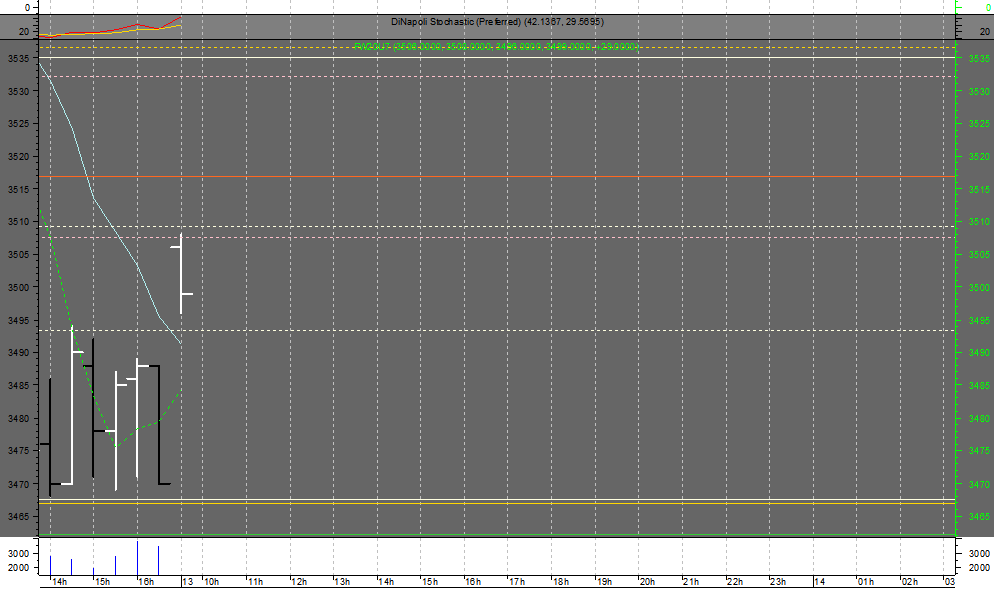
Task: Click the 17h label on the time axis
Action: pyautogui.click(x=517, y=582)
